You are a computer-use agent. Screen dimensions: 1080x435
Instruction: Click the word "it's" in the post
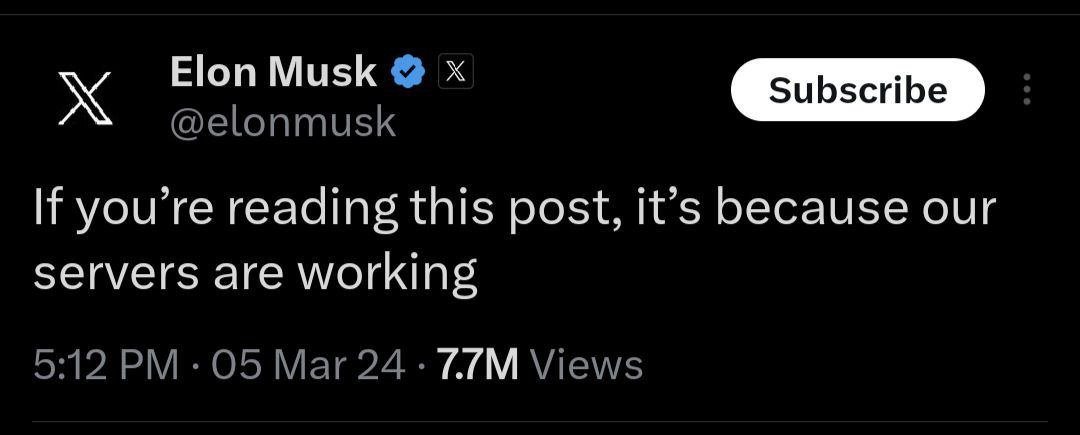tap(660, 208)
